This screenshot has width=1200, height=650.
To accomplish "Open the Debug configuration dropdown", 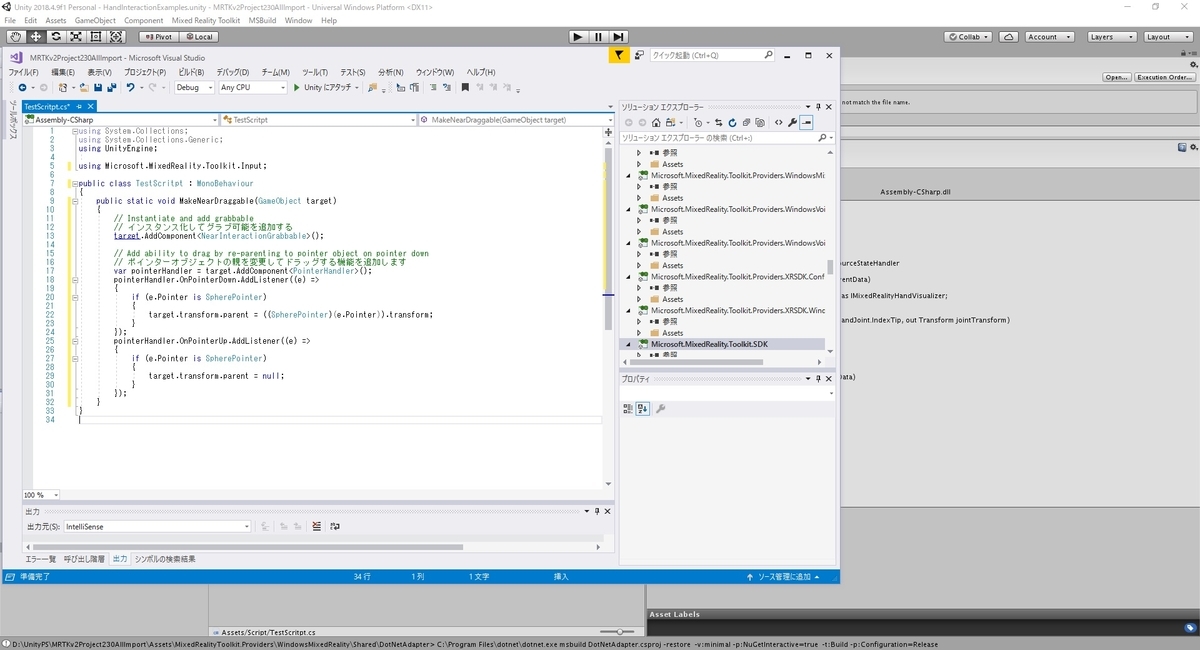I will tap(194, 88).
